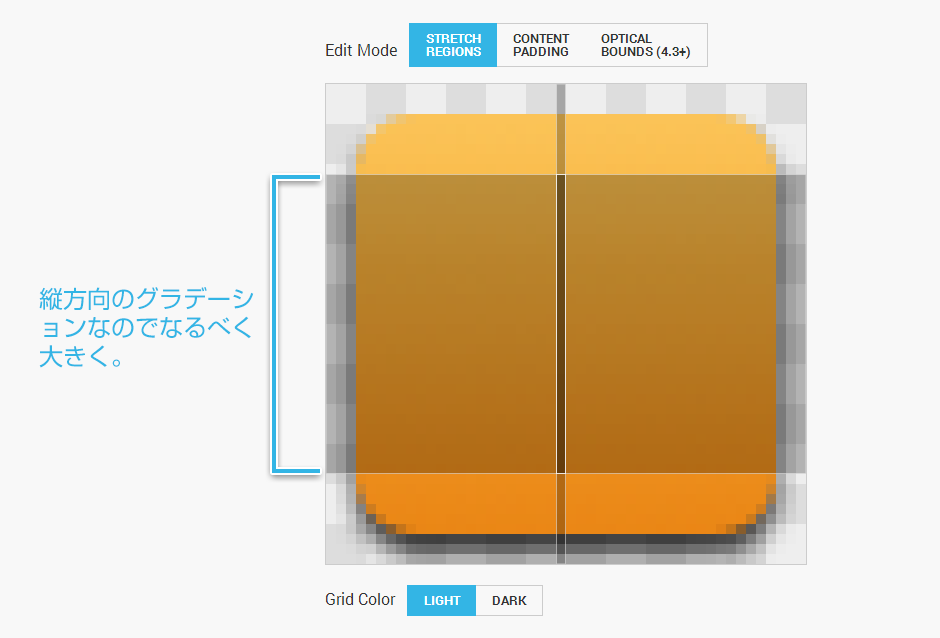The width and height of the screenshot is (940, 638).
Task: Select the narrow vertical stretch strip
Action: (561, 324)
